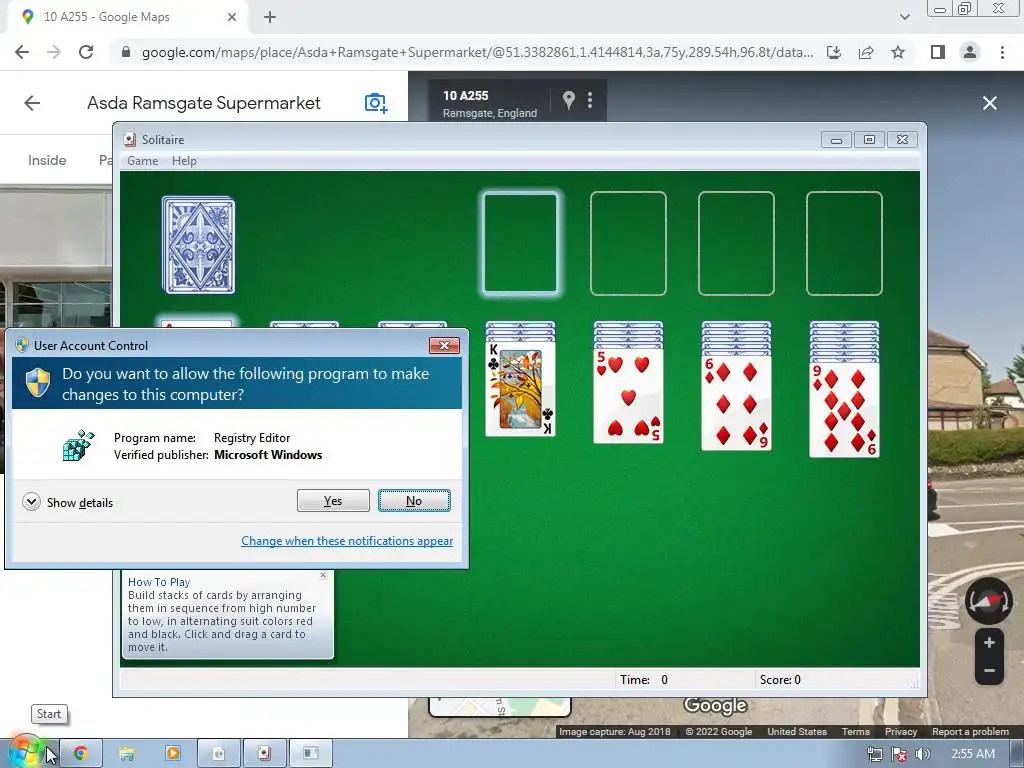Image resolution: width=1024 pixels, height=768 pixels.
Task: Open the Game menu in Solitaire
Action: [142, 161]
